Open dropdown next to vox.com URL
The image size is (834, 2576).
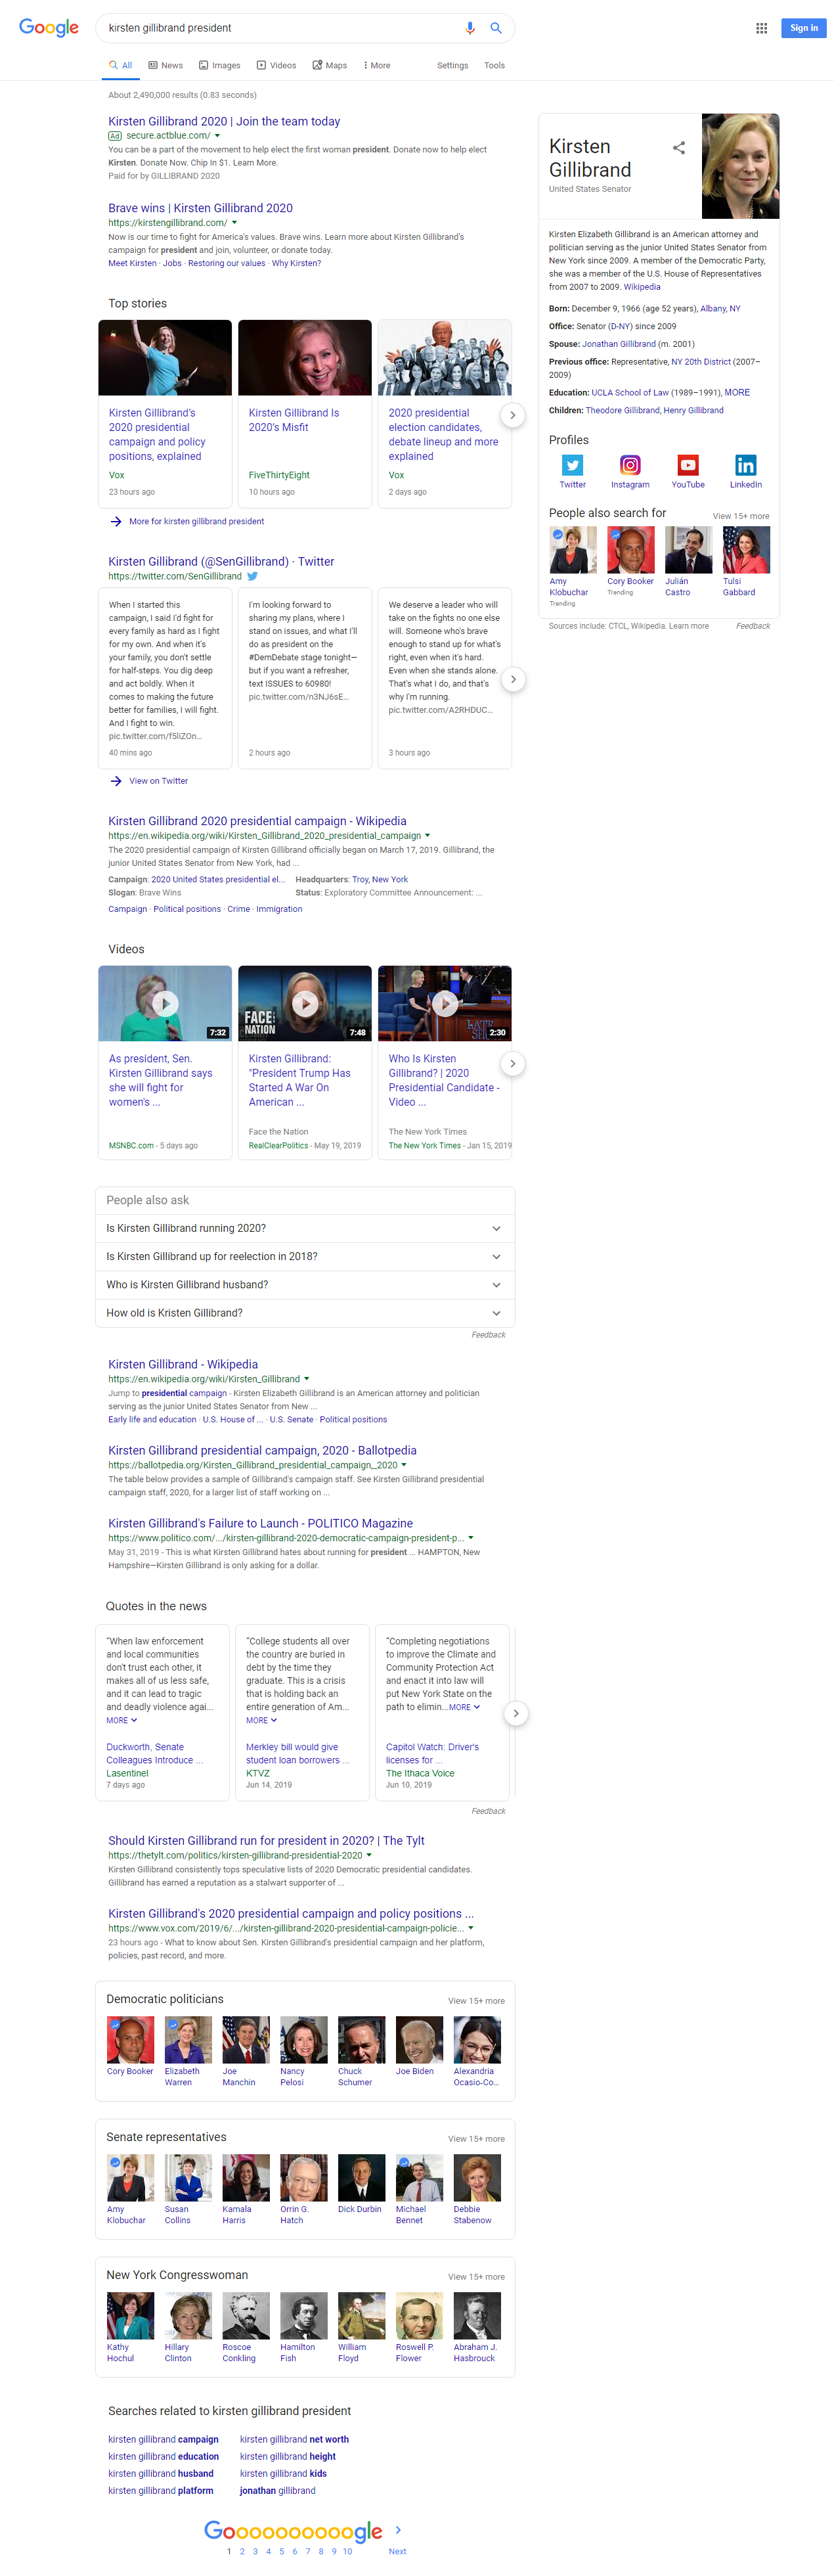tap(470, 1928)
